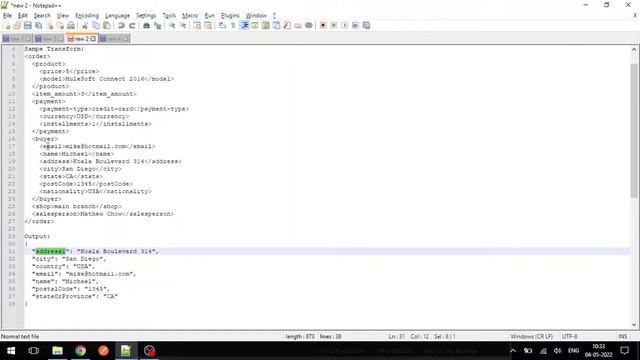Click the Close All toolbar icon

click(60, 25)
